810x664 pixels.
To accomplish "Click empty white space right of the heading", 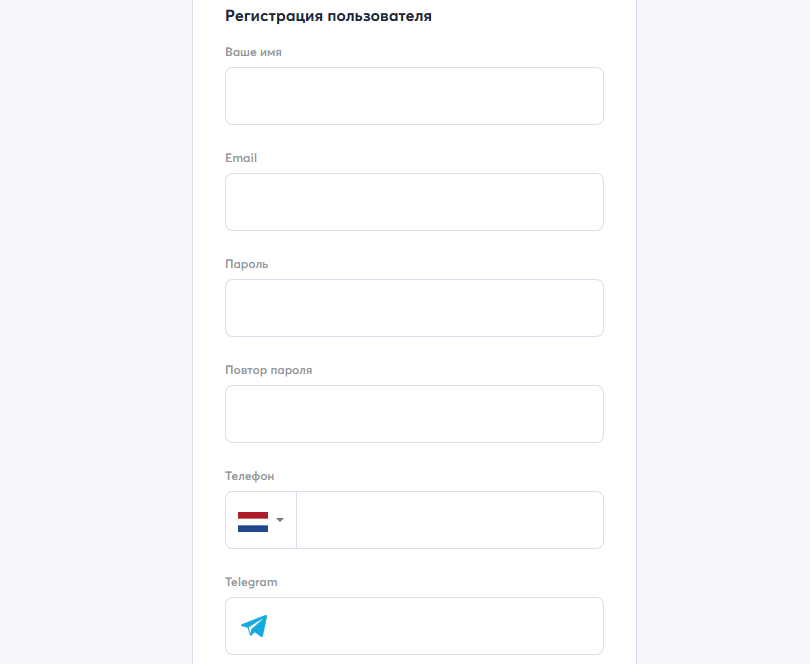I will click(x=530, y=16).
